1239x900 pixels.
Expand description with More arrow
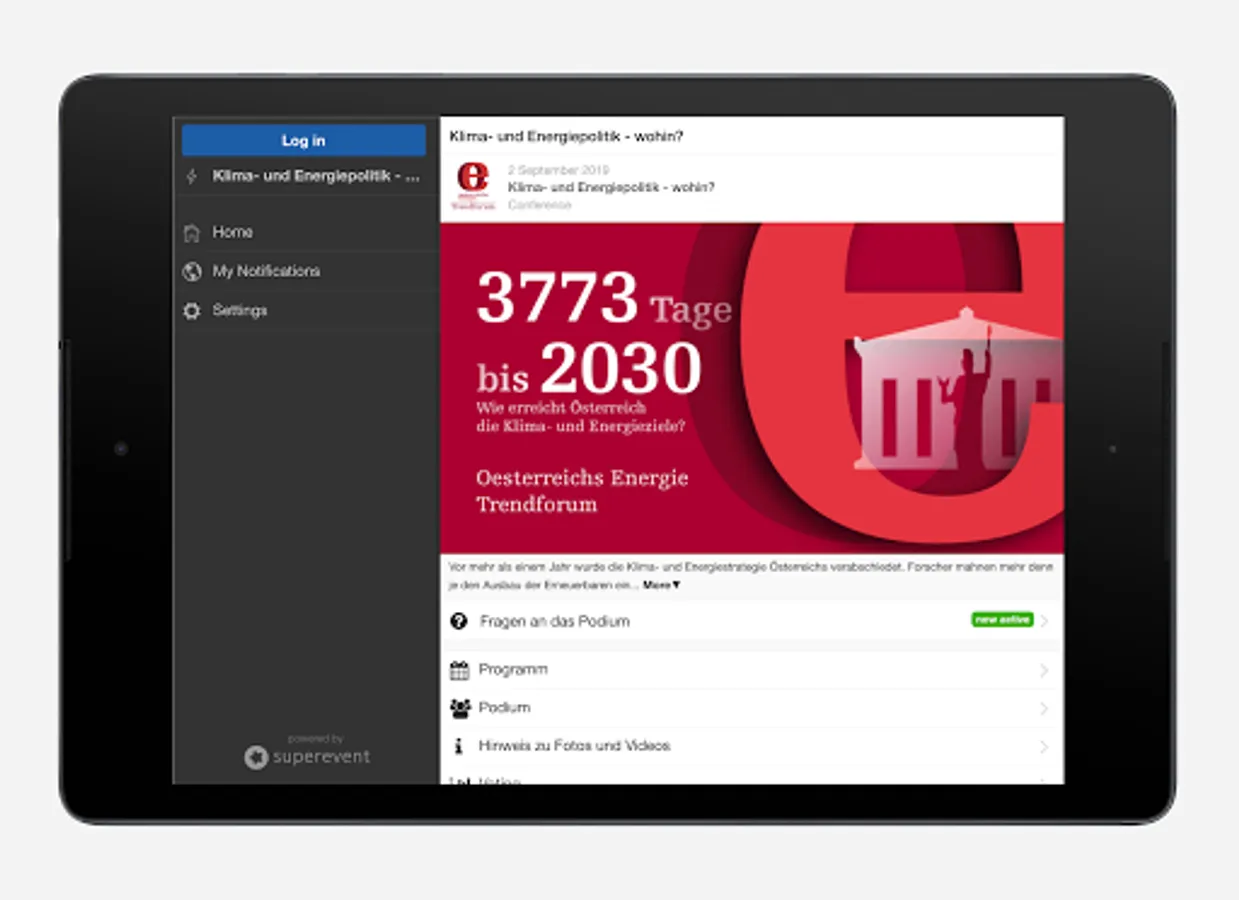click(x=661, y=585)
